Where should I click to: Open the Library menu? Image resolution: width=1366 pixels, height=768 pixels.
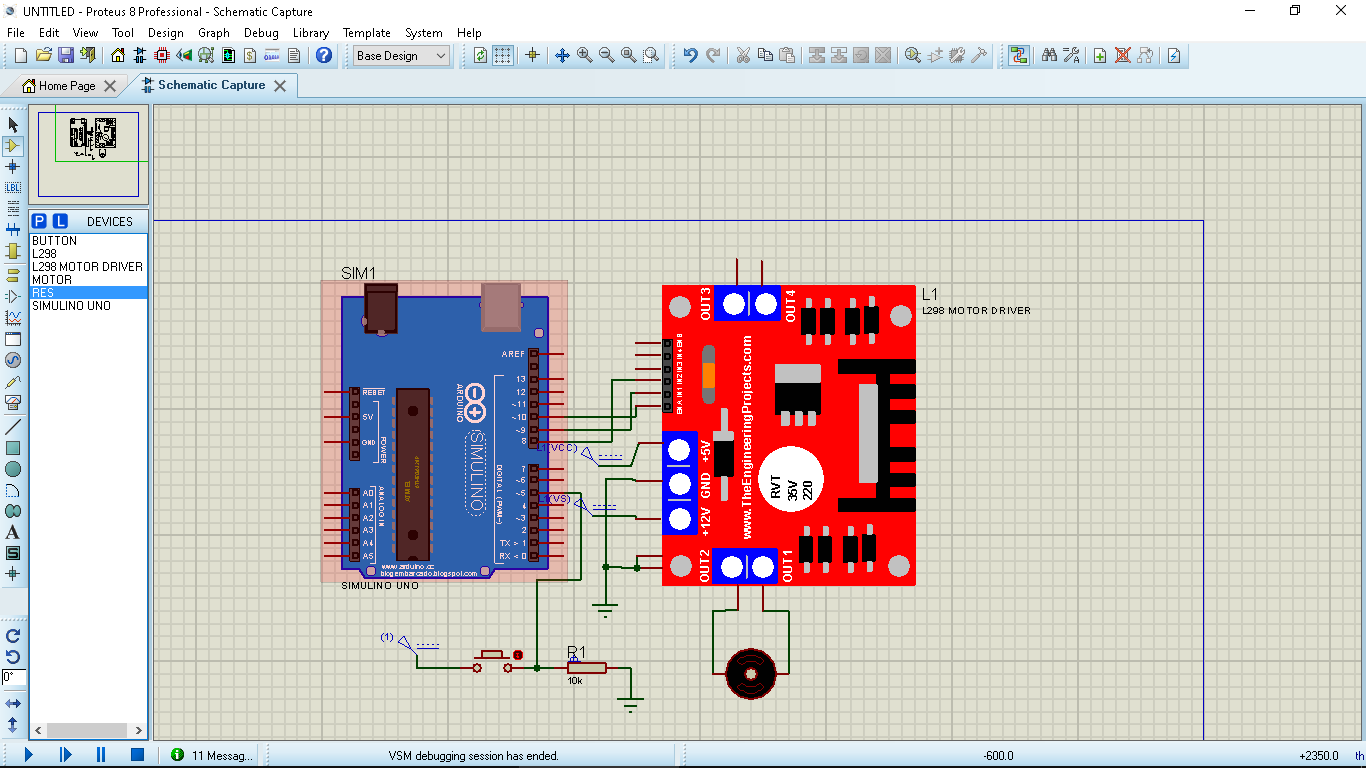coord(311,33)
